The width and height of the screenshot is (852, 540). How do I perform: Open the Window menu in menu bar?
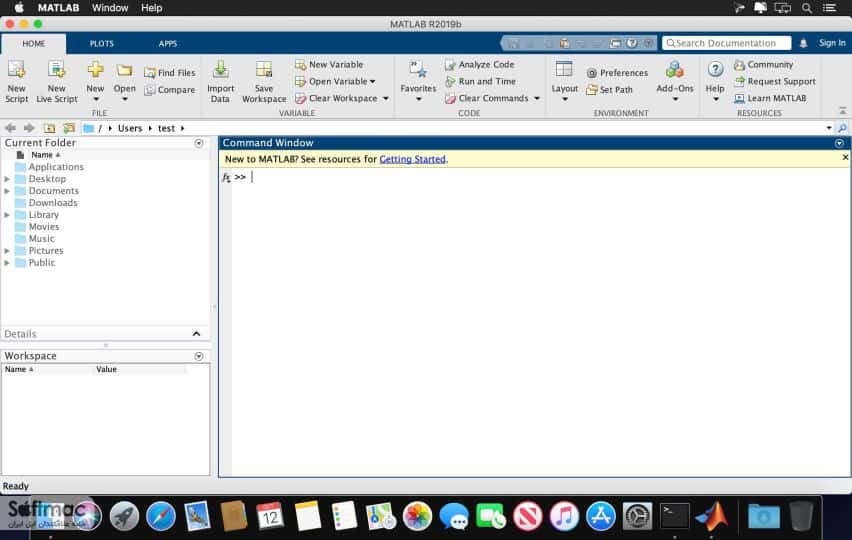coord(110,8)
